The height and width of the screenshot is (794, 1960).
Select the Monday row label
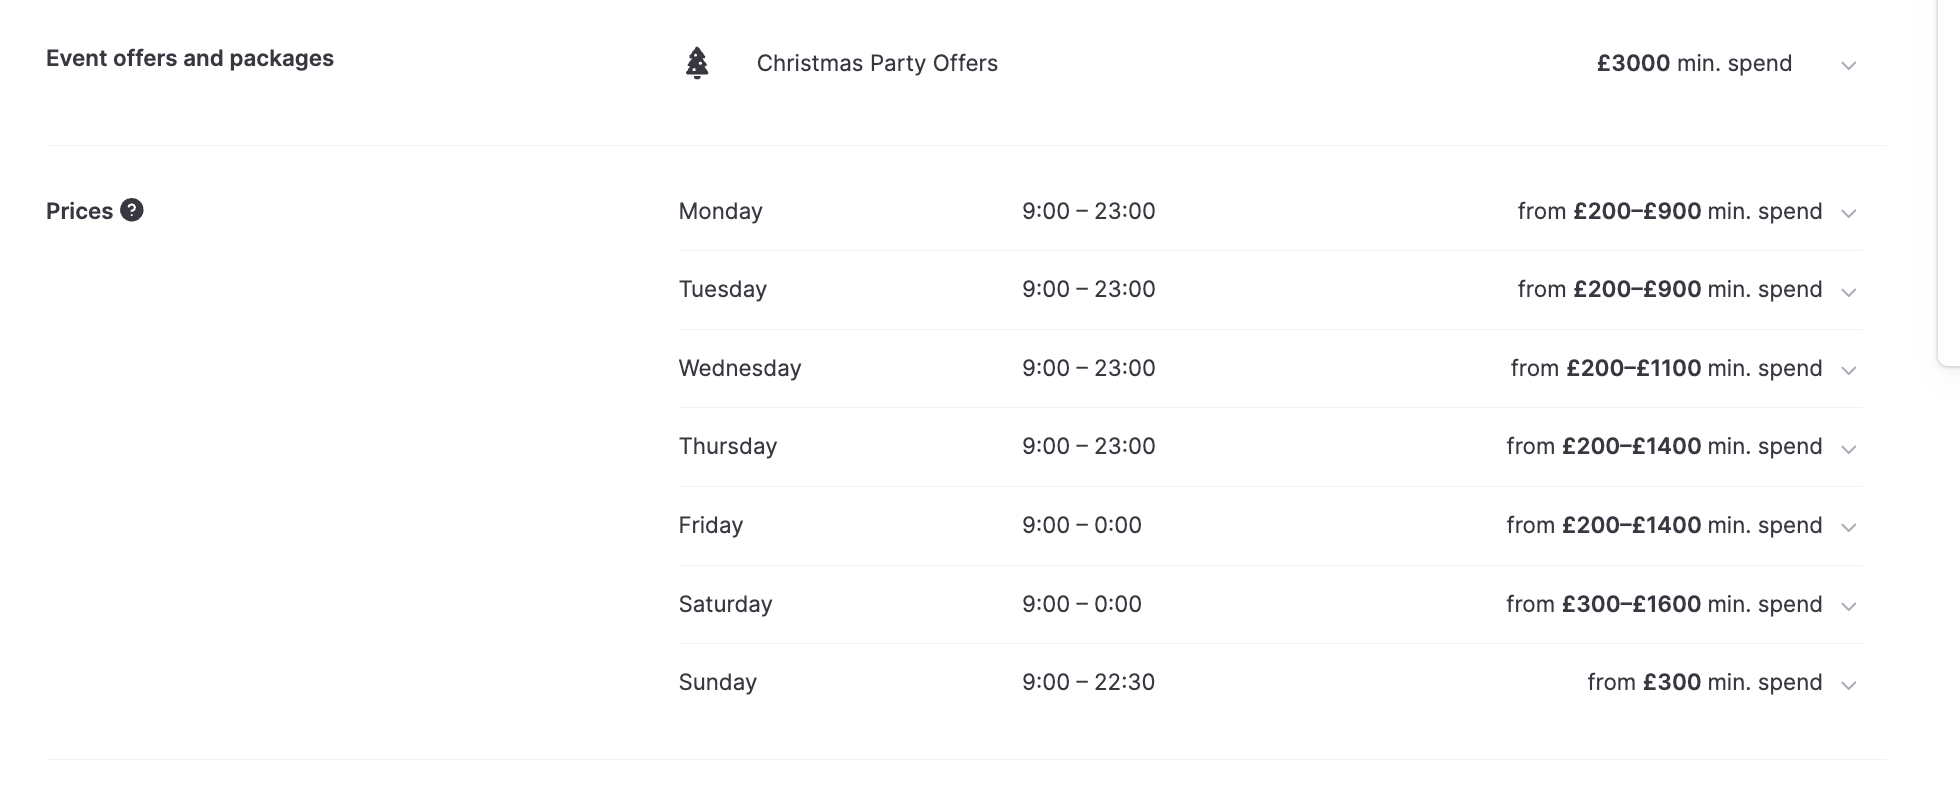click(720, 211)
